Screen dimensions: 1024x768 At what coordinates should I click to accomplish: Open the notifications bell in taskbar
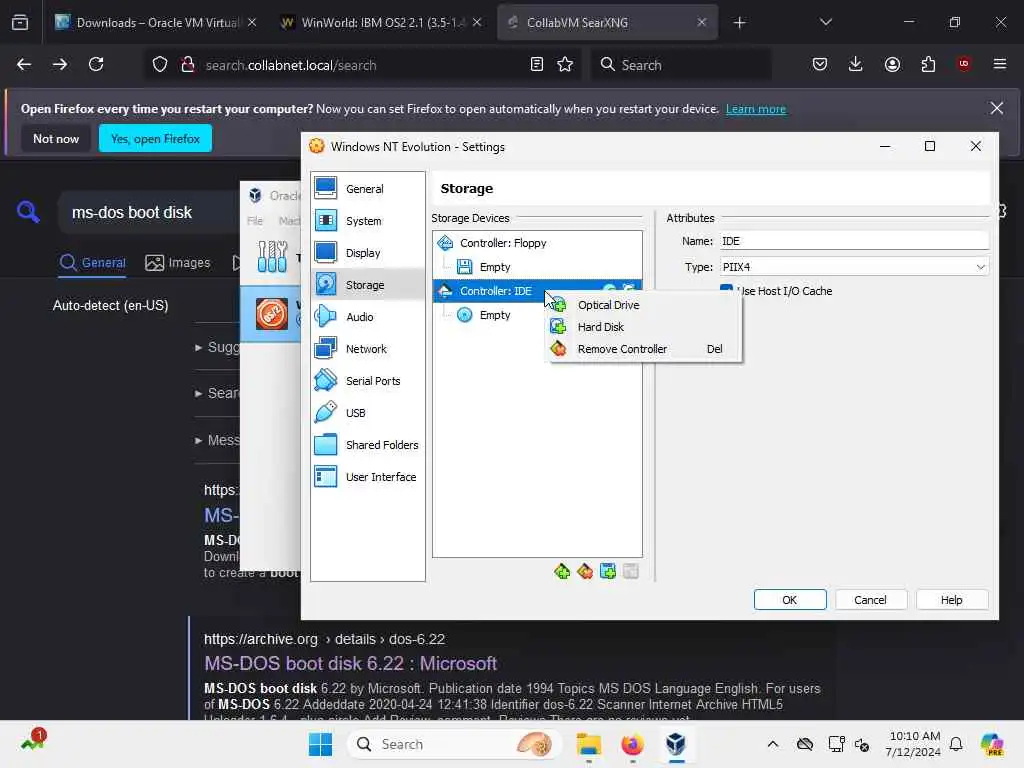click(956, 744)
